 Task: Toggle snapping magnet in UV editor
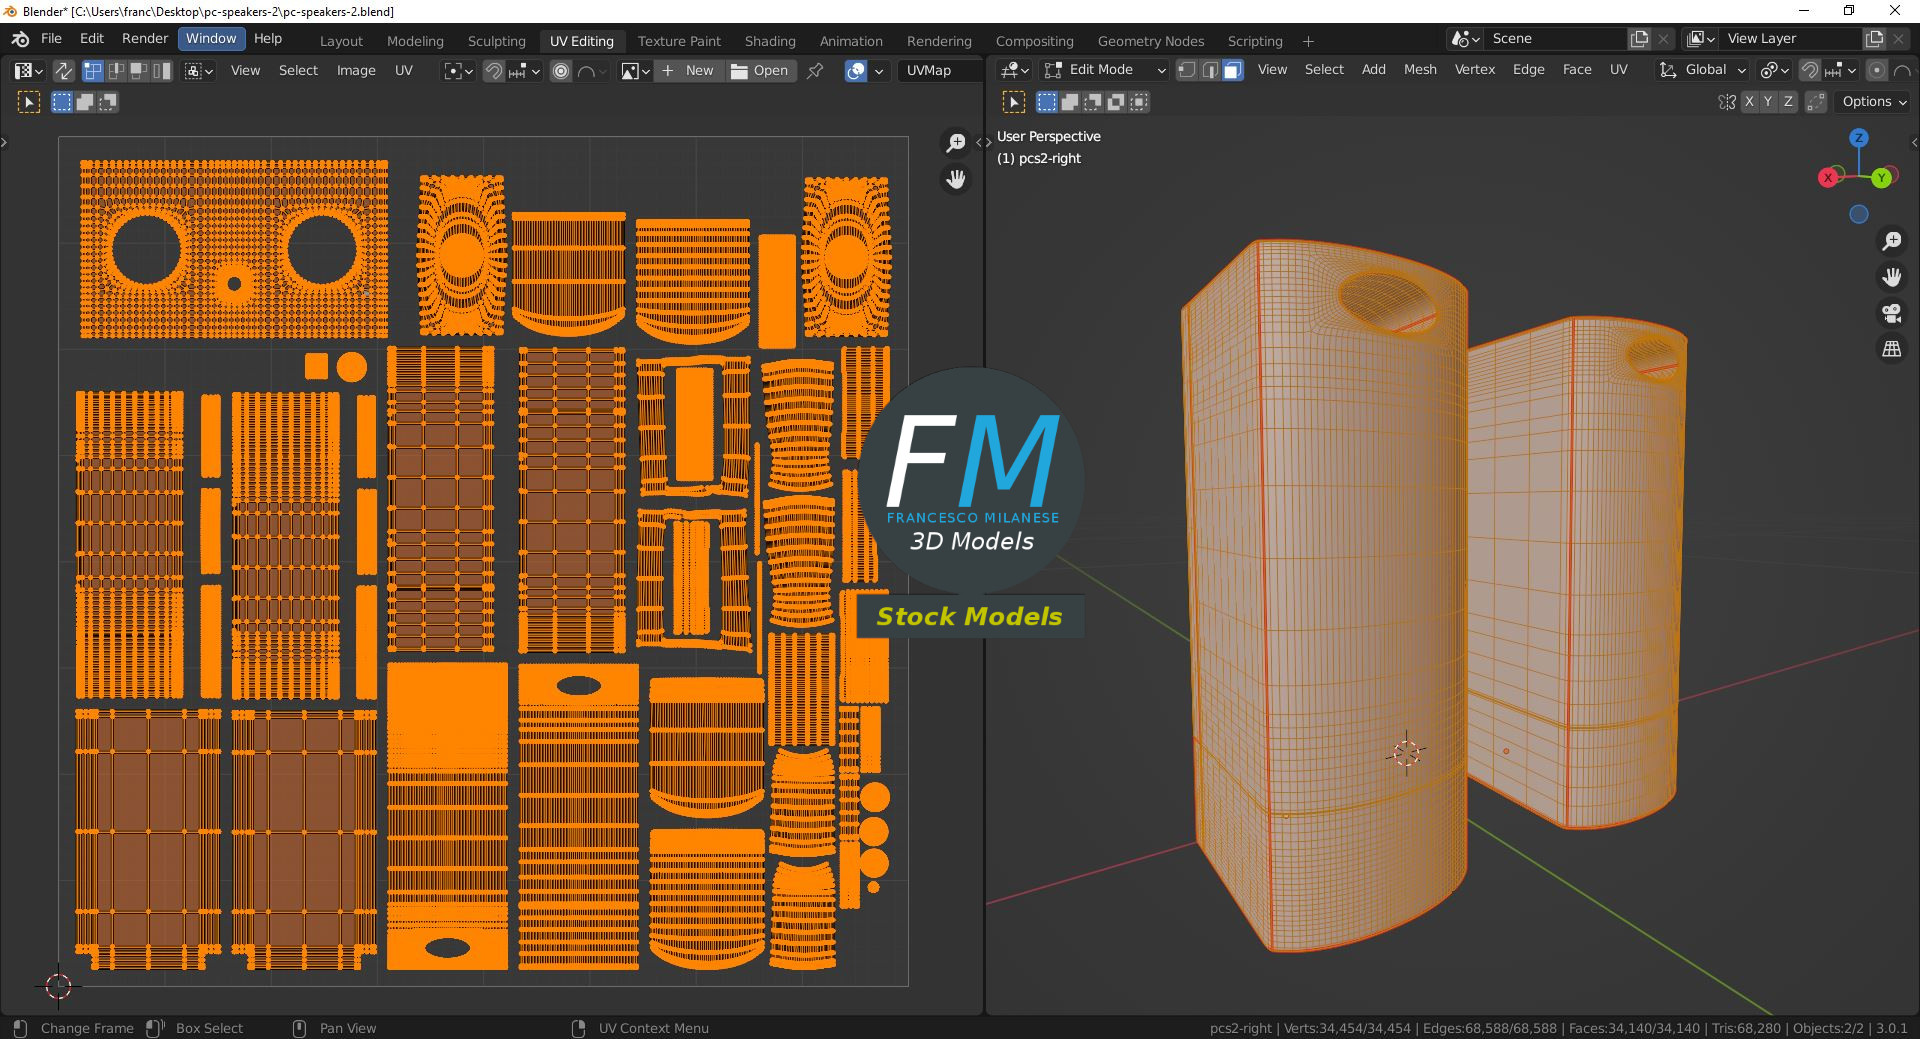pos(493,71)
